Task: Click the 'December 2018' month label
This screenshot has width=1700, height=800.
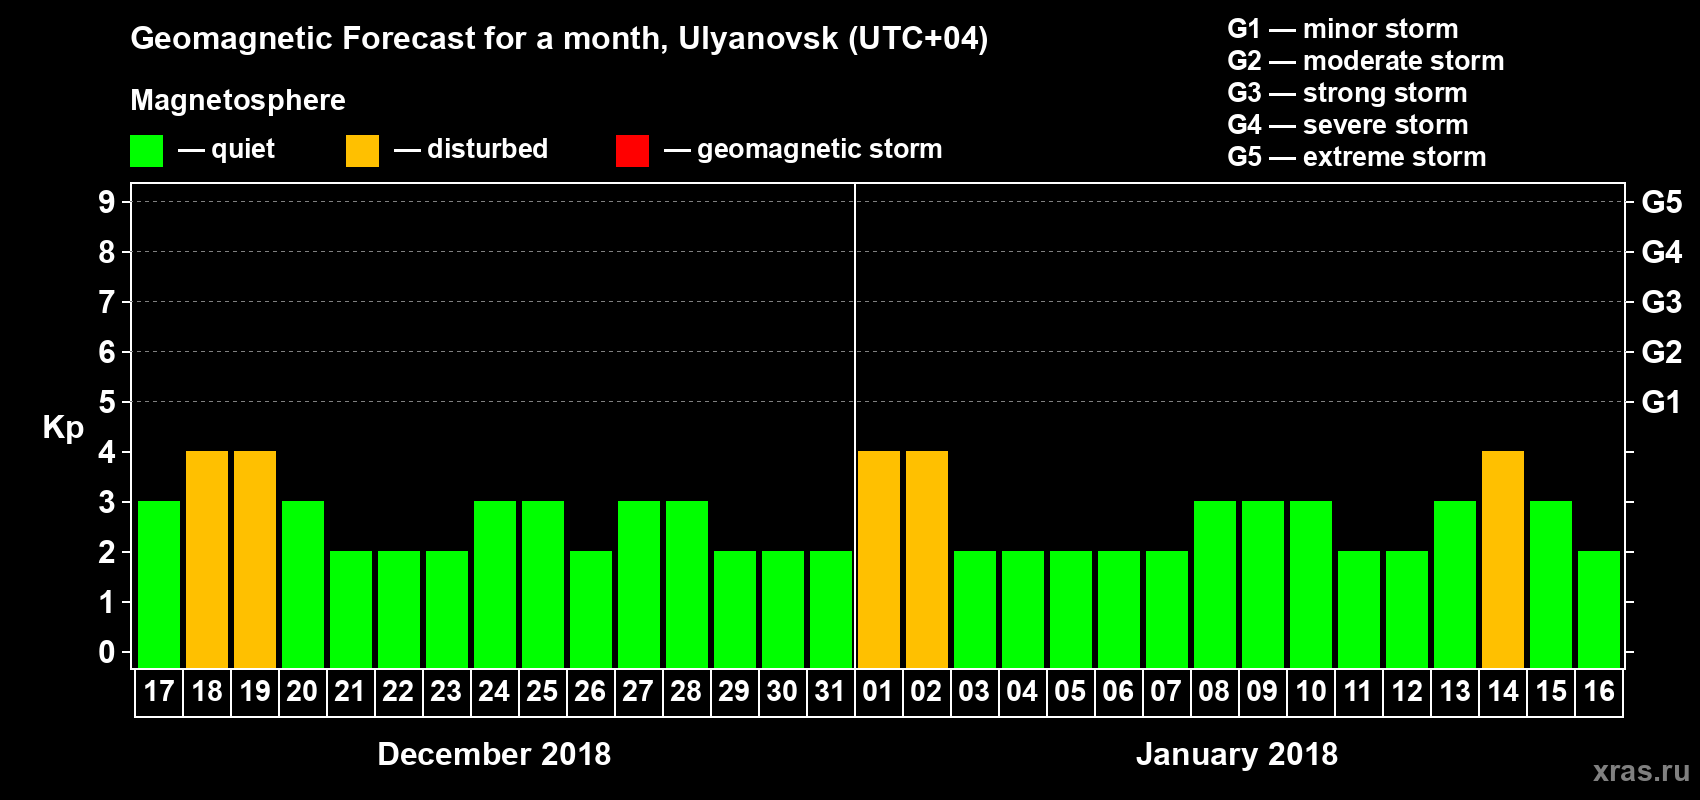Action: [x=494, y=754]
